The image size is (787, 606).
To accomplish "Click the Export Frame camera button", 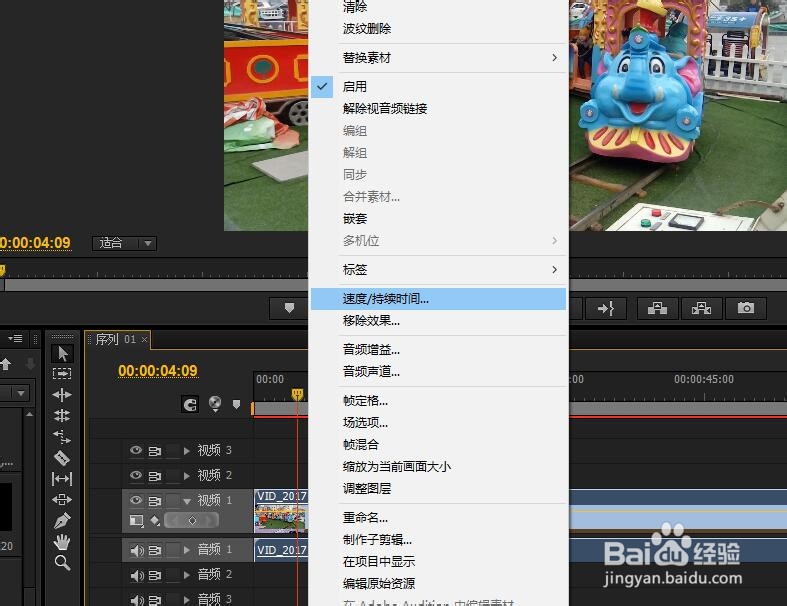I will pos(745,308).
